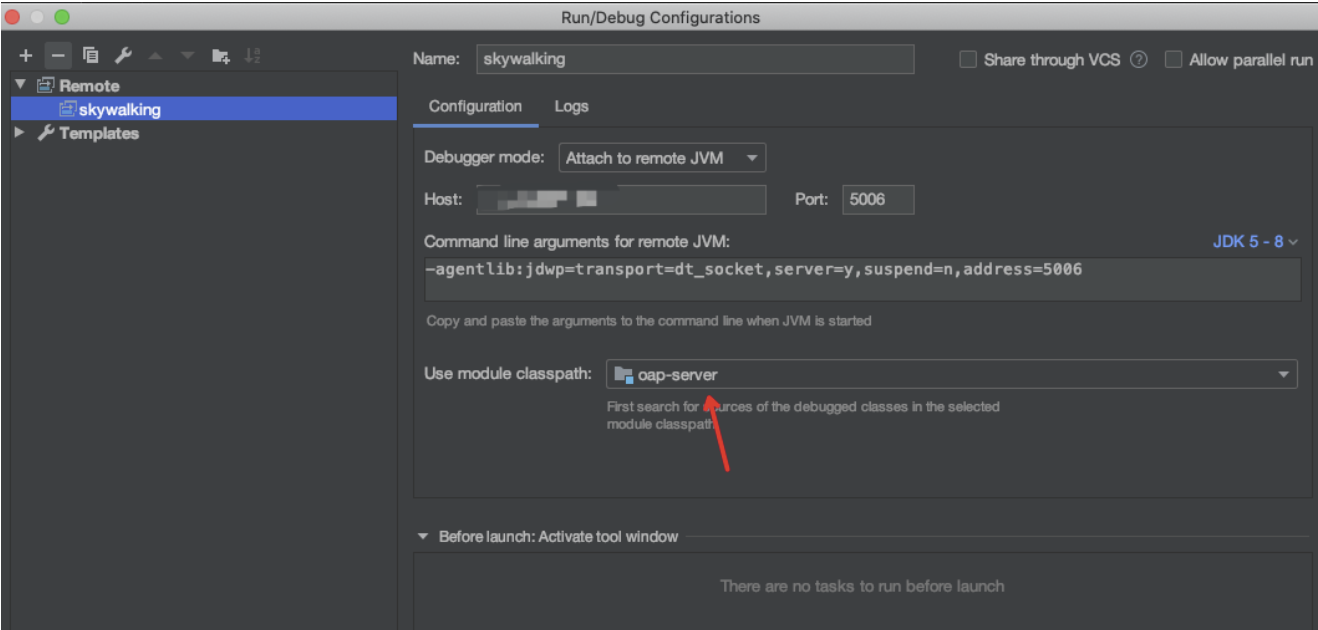The width and height of the screenshot is (1318, 630).
Task: Click the Port input field
Action: click(x=877, y=199)
